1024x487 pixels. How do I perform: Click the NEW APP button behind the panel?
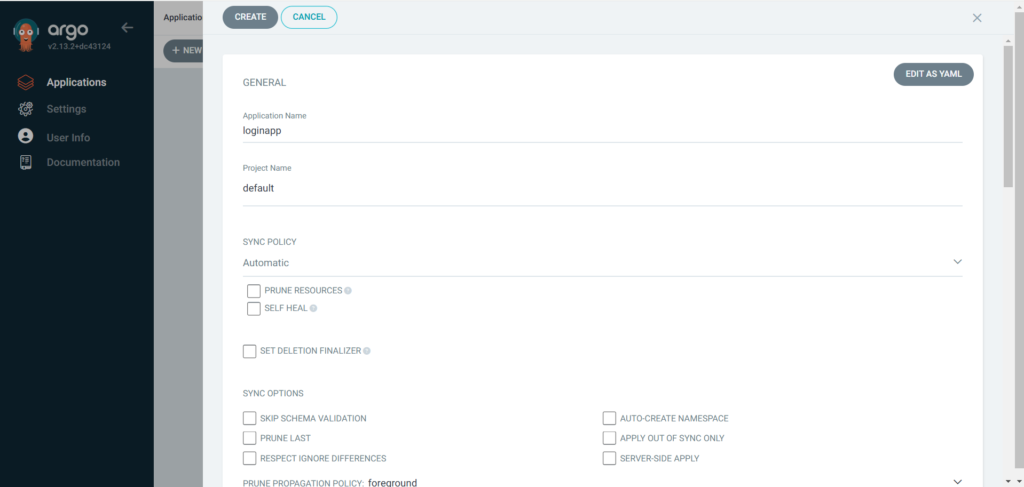tap(183, 50)
